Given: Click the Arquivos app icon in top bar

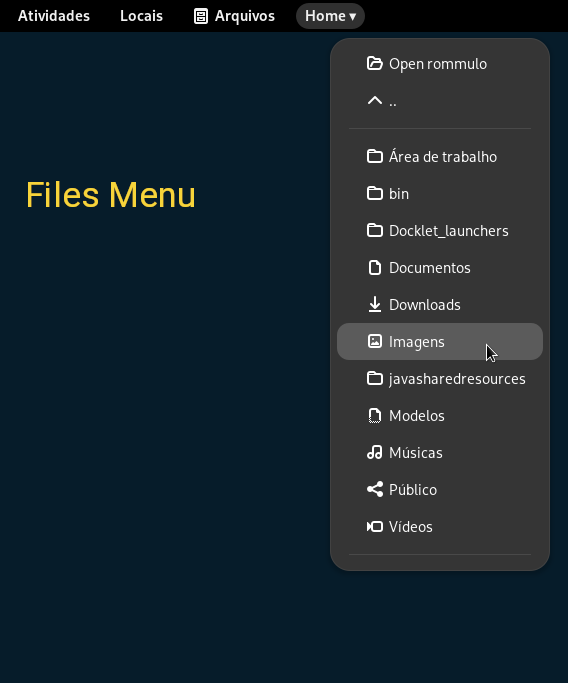Looking at the screenshot, I should click(x=200, y=16).
